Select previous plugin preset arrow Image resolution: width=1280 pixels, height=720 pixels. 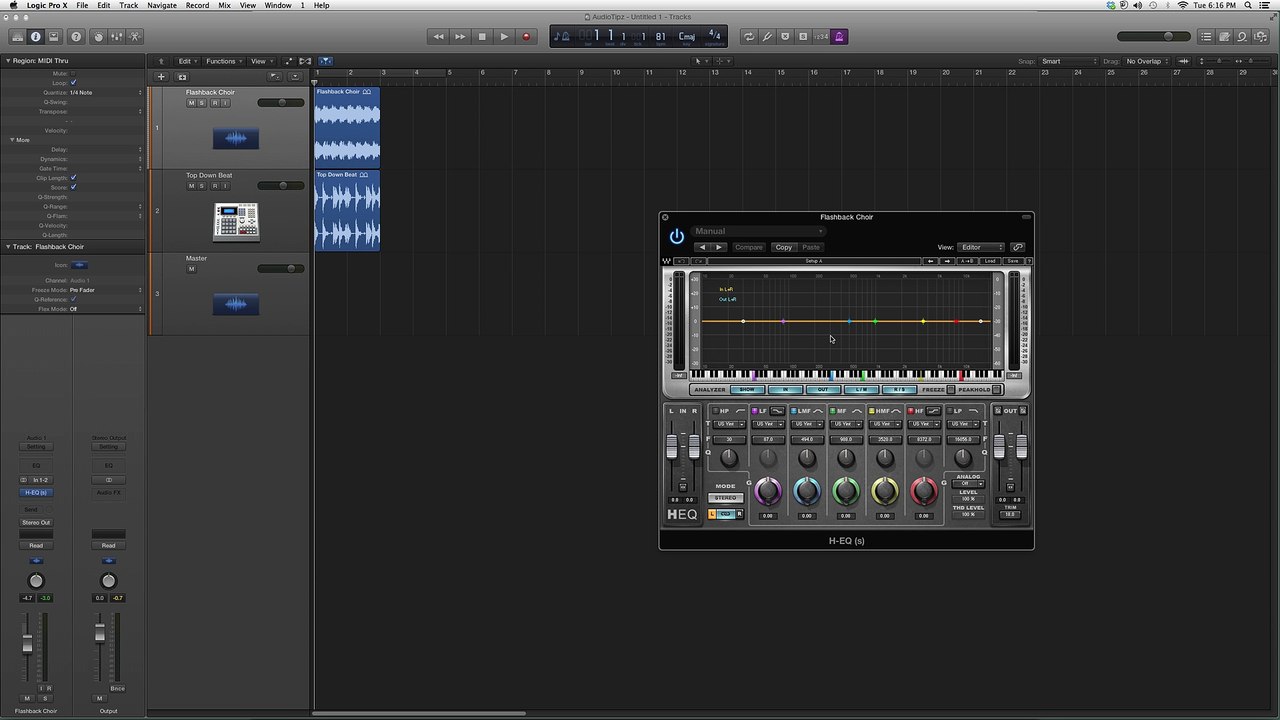click(702, 247)
